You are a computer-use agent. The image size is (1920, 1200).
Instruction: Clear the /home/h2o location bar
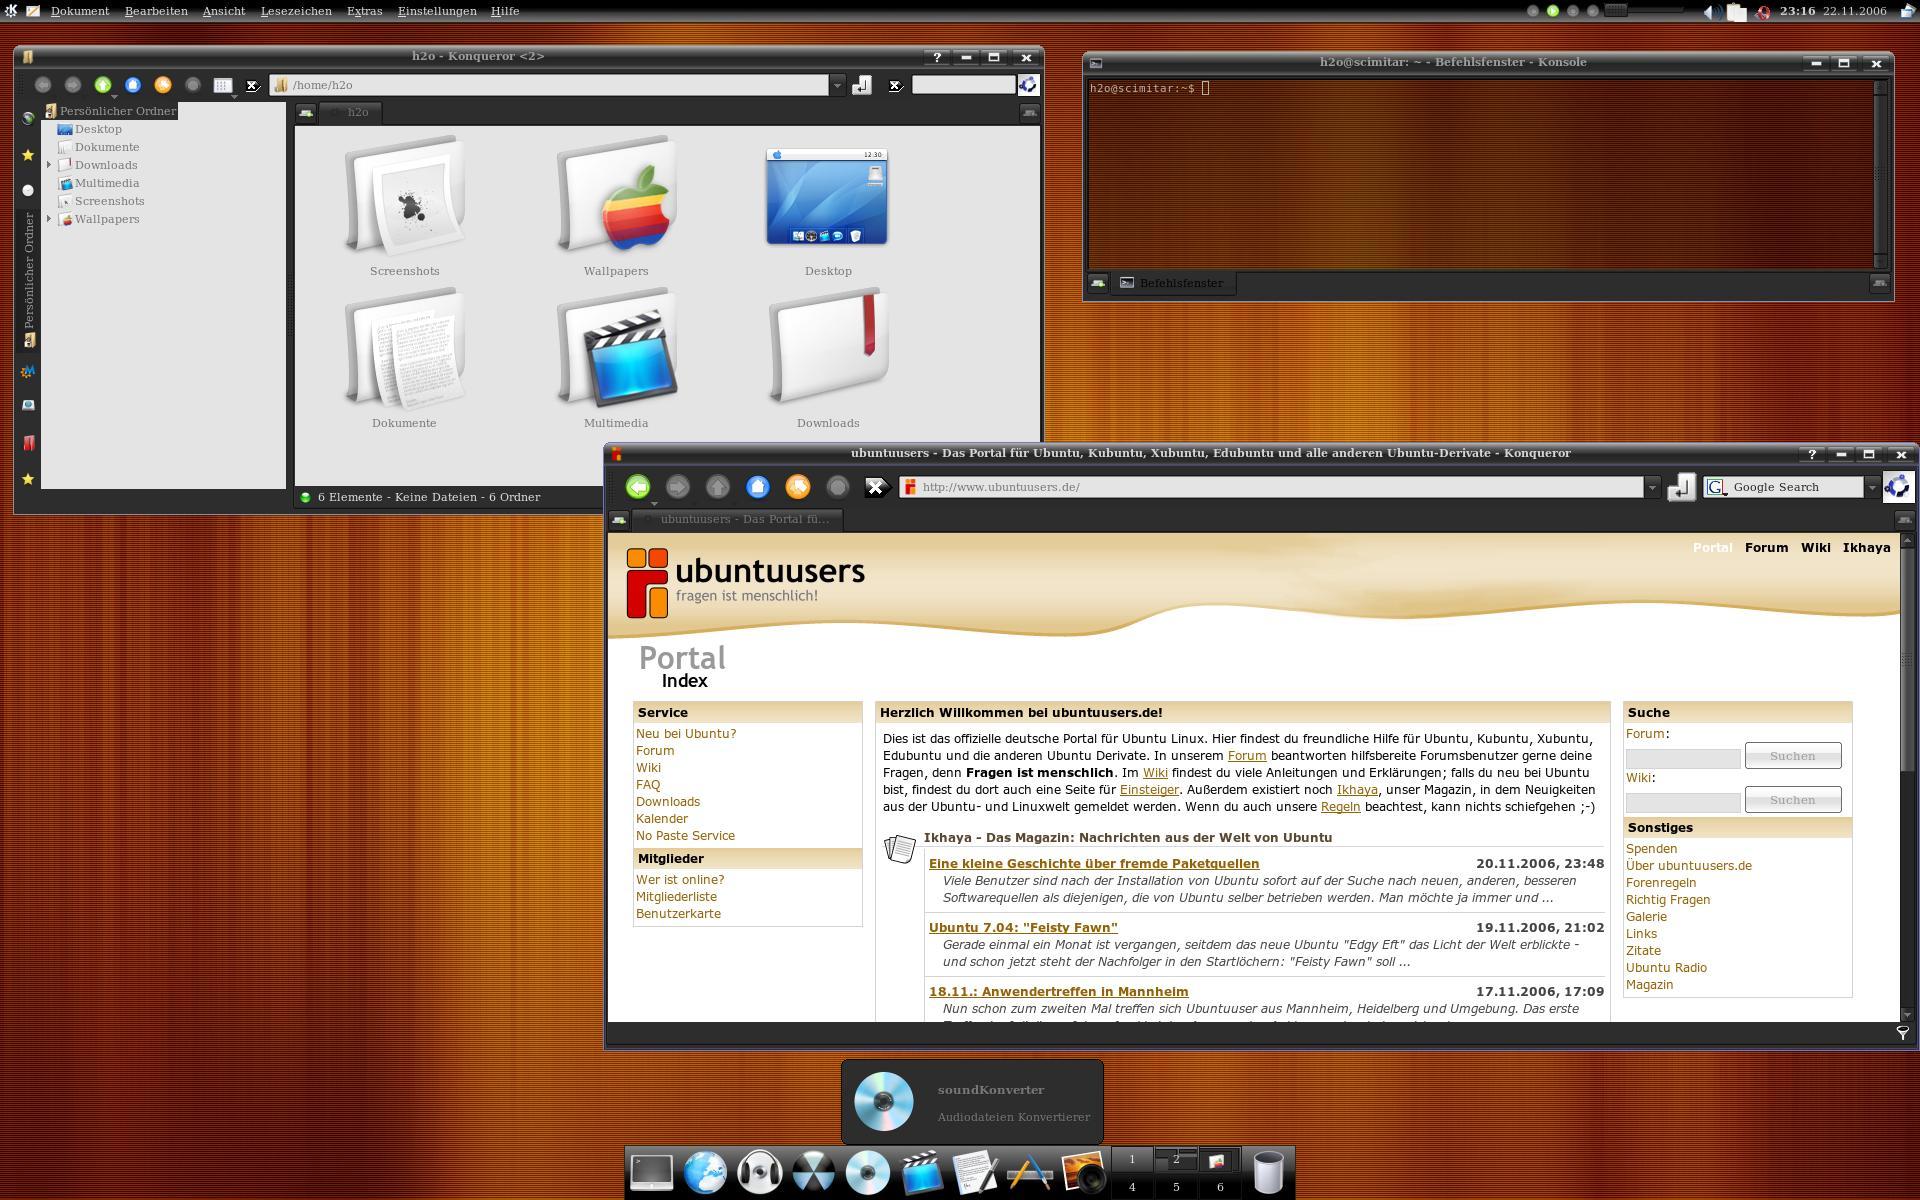(x=253, y=86)
